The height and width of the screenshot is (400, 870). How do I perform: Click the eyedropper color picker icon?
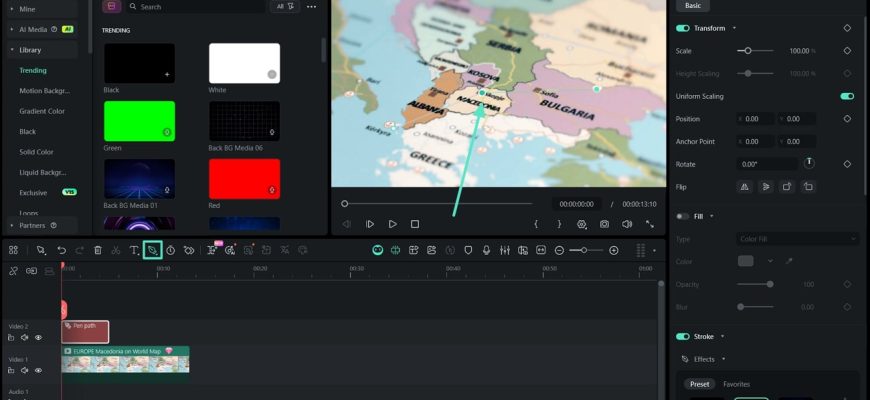coord(788,261)
